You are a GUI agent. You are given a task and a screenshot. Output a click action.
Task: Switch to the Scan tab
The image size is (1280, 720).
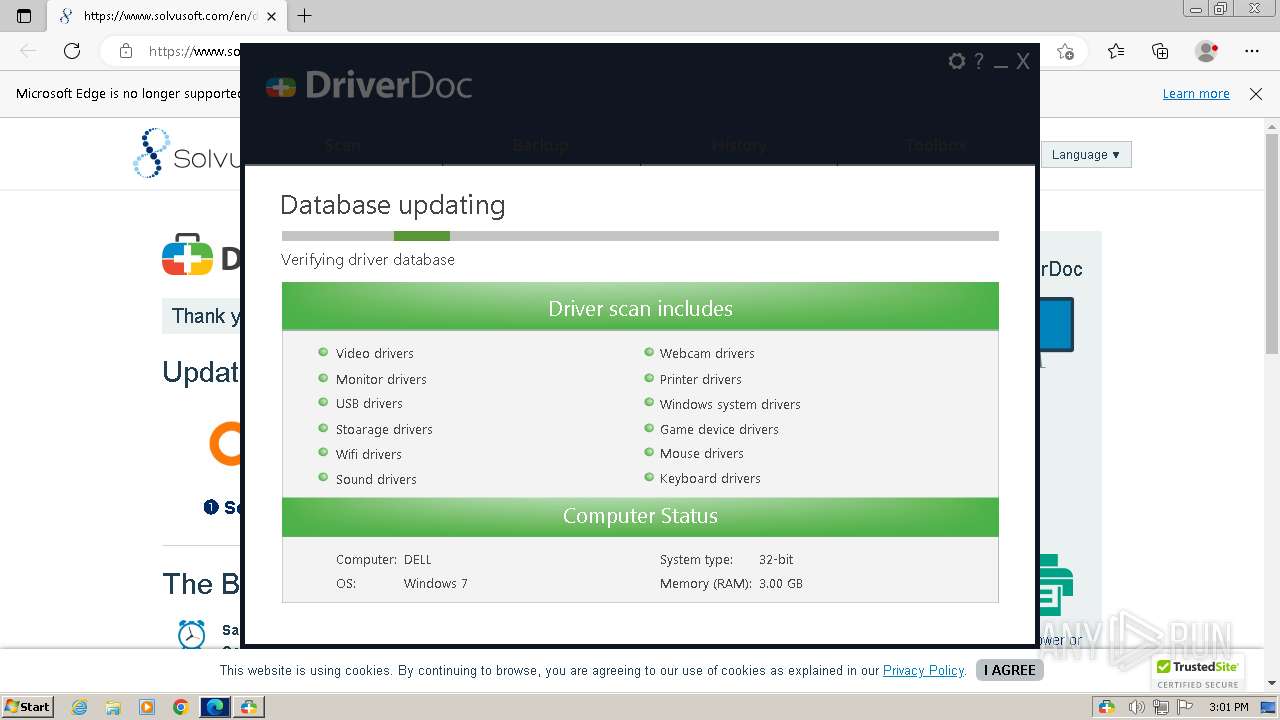click(x=343, y=145)
